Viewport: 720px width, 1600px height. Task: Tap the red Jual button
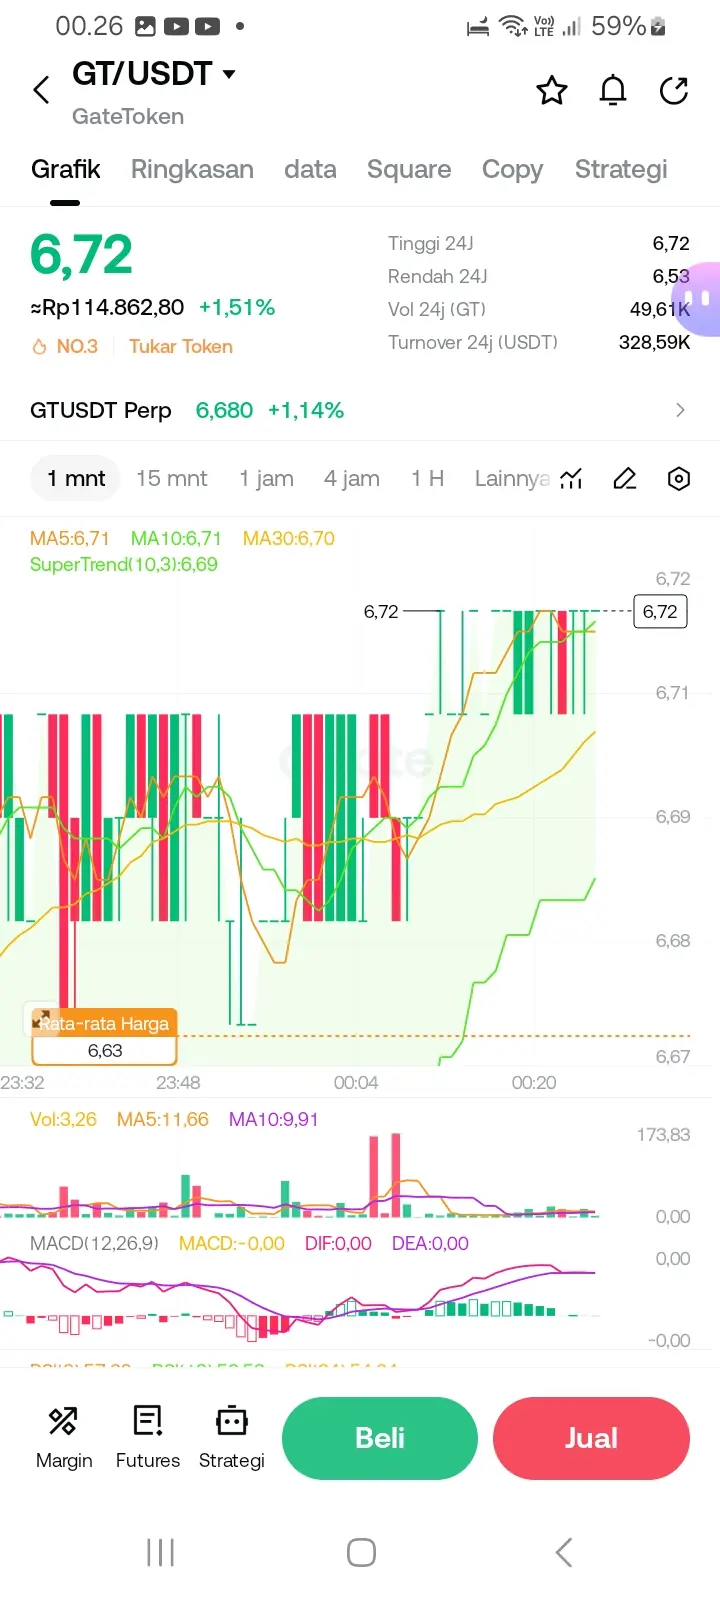coord(591,1438)
